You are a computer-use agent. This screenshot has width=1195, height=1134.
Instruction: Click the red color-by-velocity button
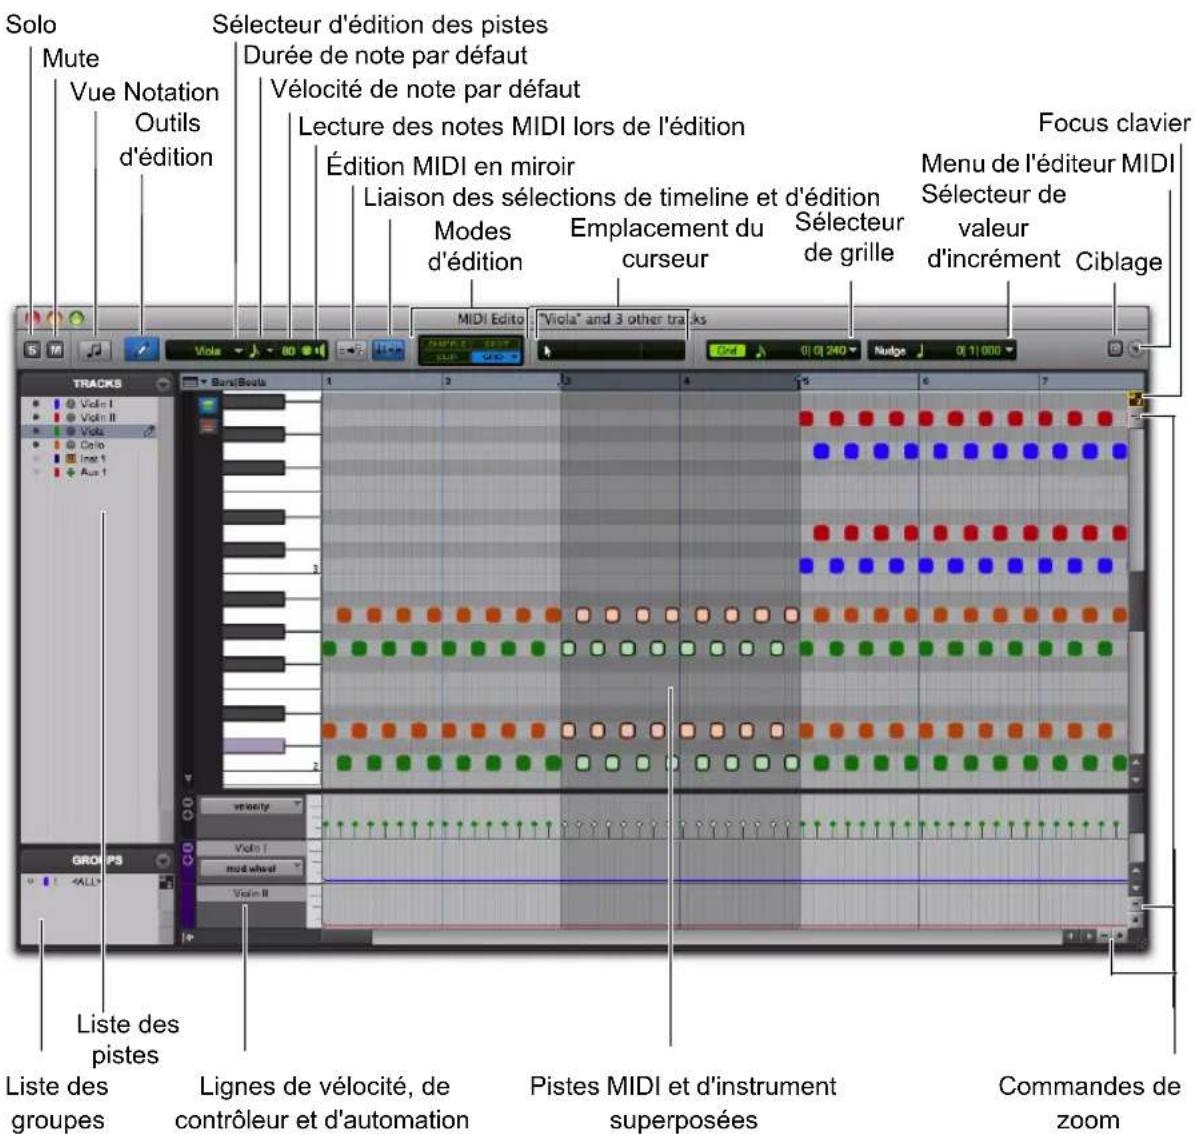click(x=208, y=427)
